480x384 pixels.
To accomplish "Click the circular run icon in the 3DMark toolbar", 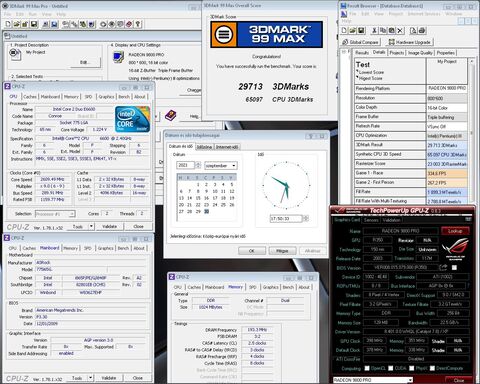I will (x=103, y=24).
